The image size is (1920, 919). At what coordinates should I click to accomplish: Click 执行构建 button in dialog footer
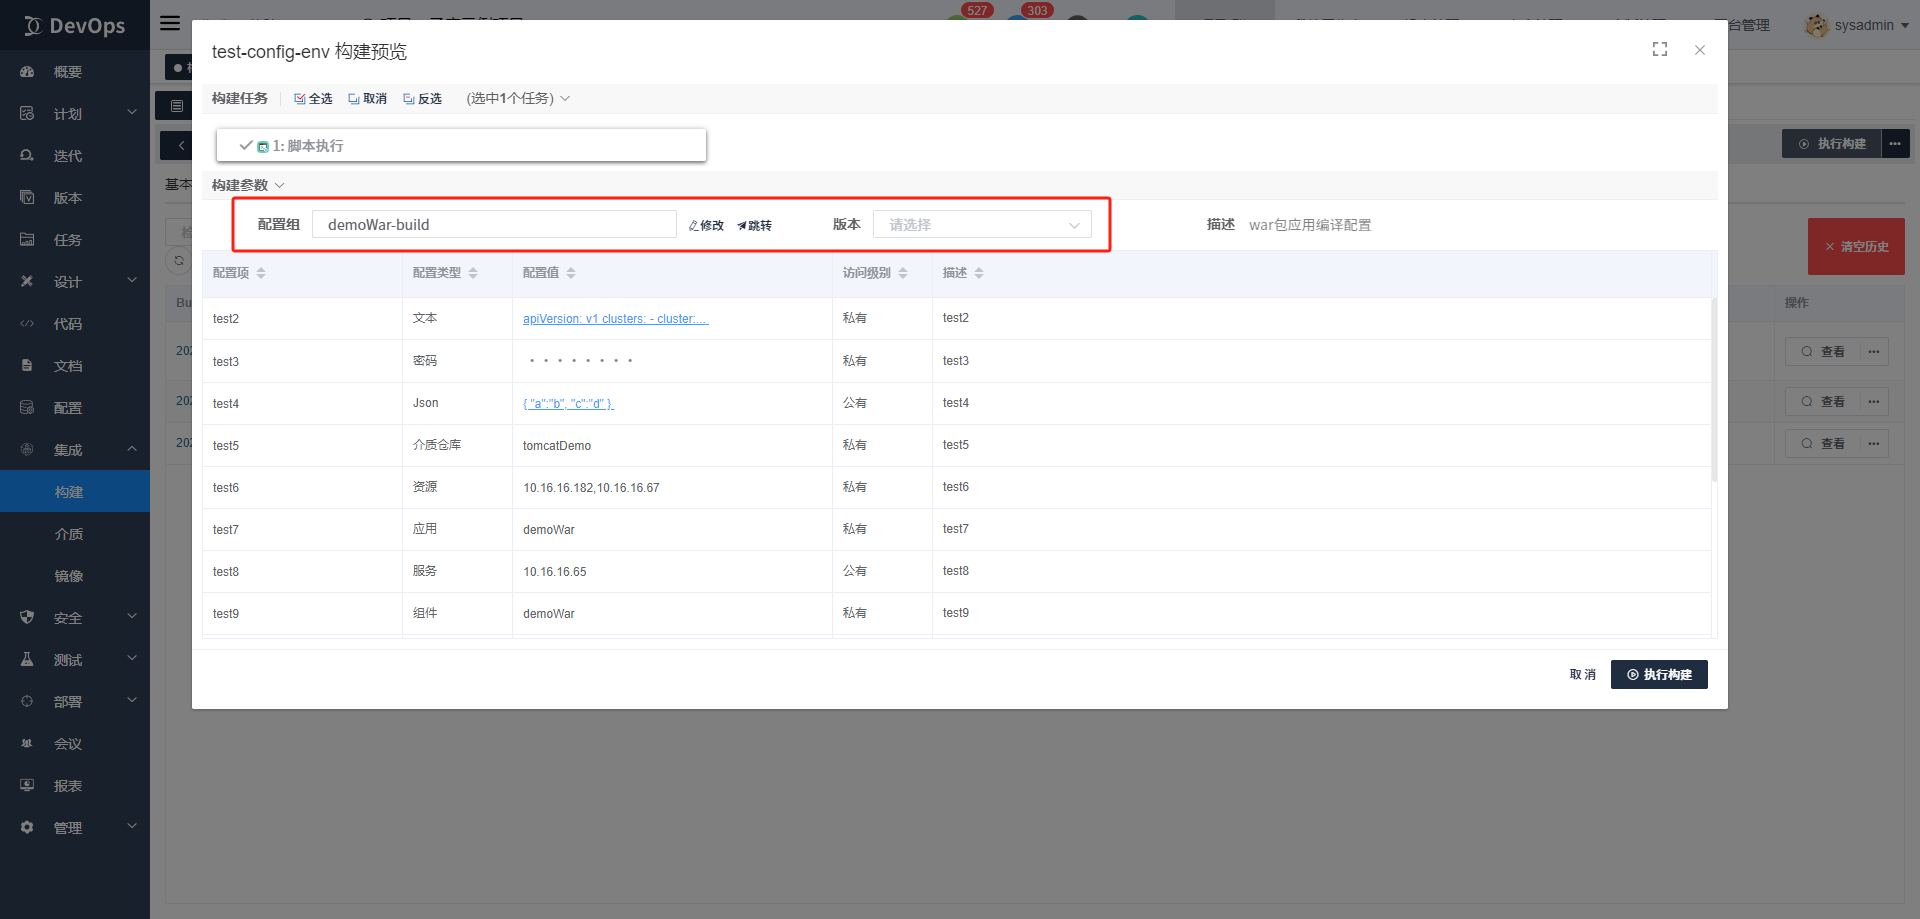1659,675
